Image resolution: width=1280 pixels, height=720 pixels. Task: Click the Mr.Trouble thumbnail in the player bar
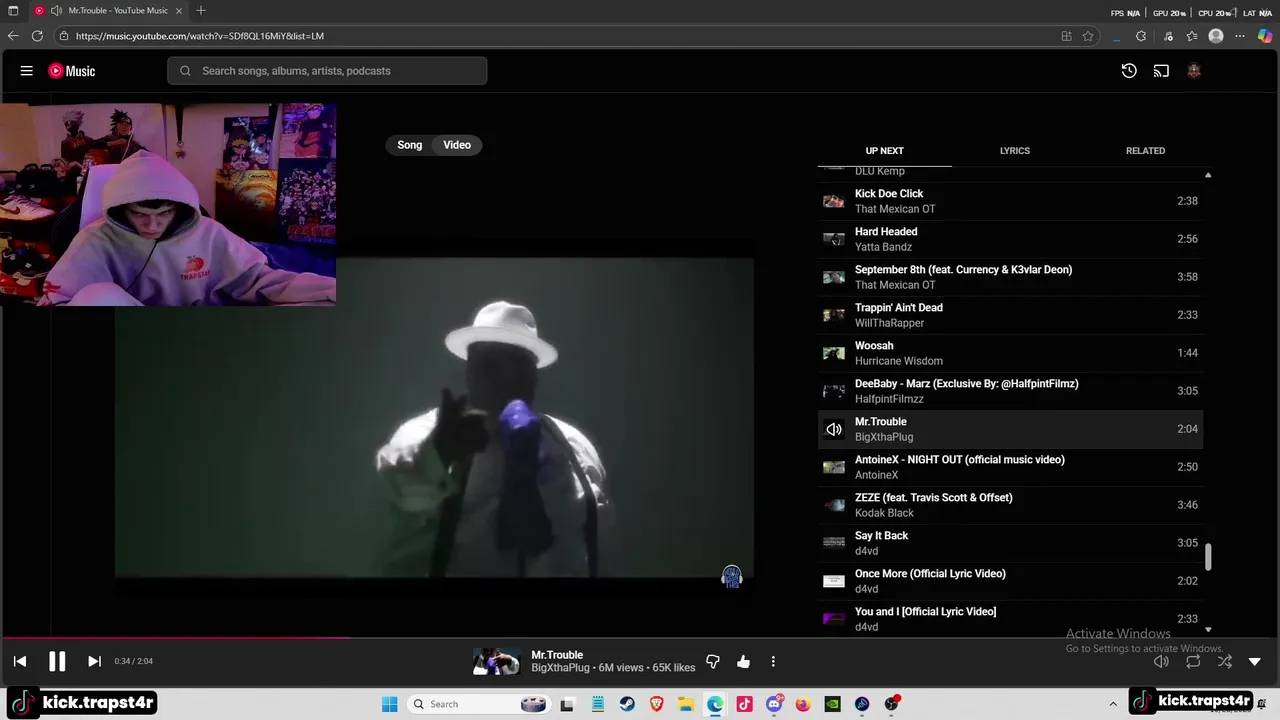497,661
